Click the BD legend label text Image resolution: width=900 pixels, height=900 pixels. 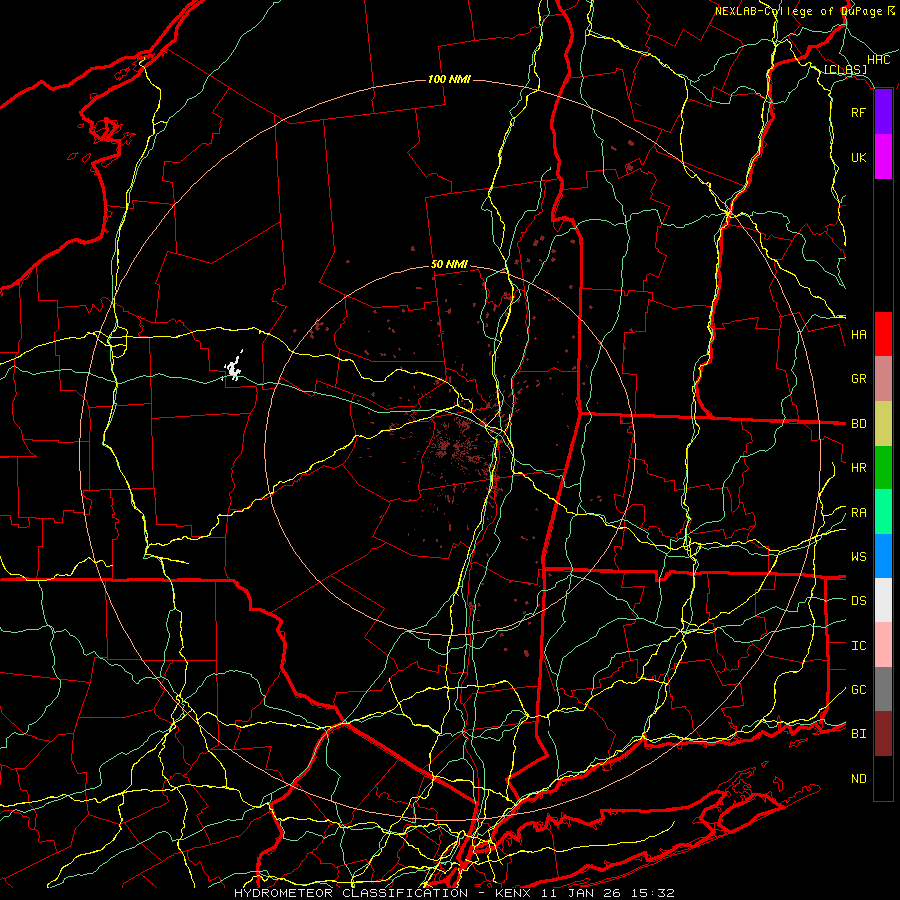pos(859,424)
